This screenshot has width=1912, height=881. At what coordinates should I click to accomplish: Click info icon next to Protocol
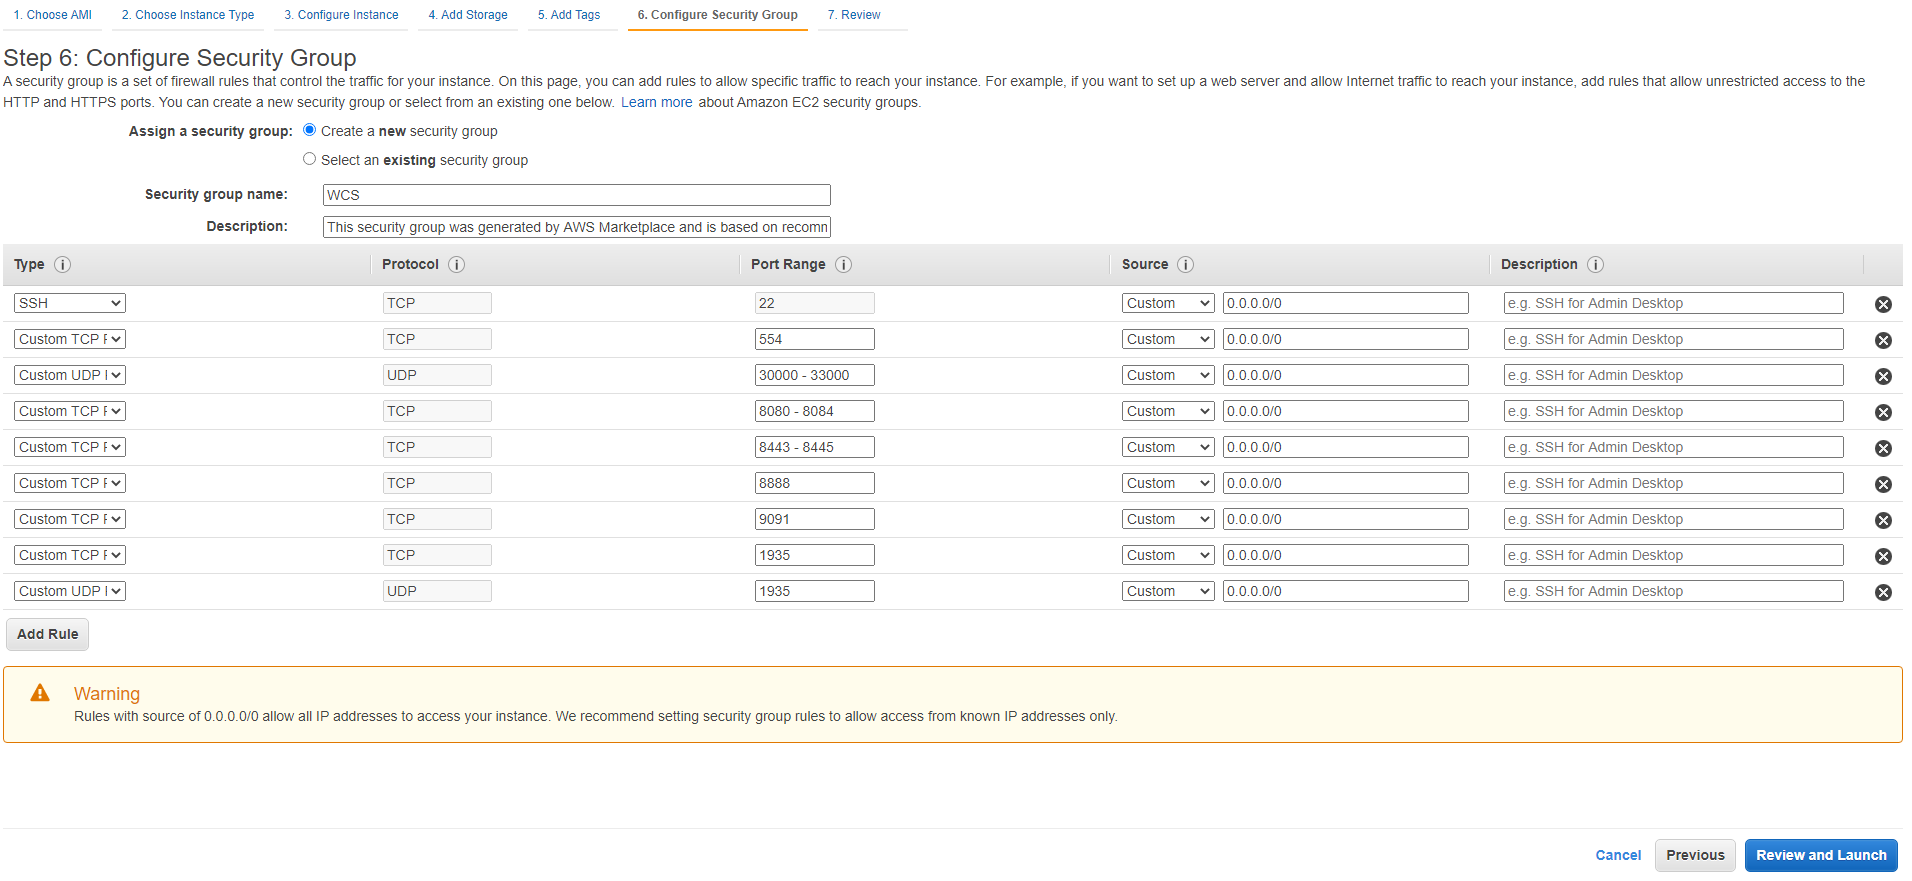456,265
